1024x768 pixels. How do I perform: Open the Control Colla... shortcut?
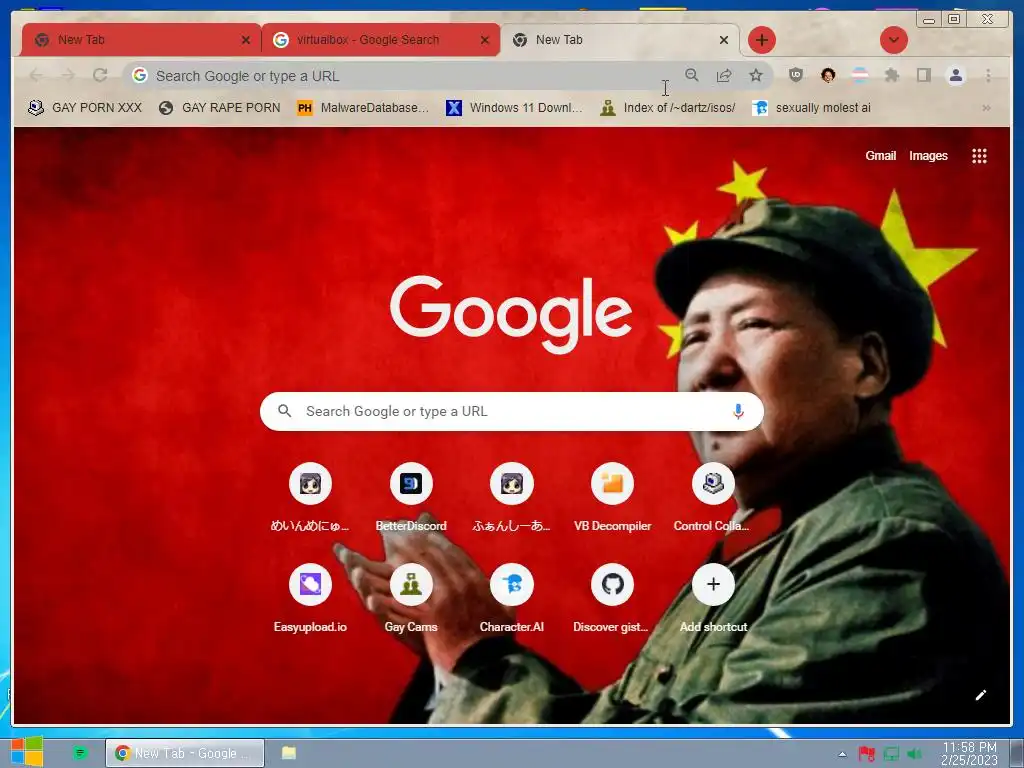click(712, 498)
